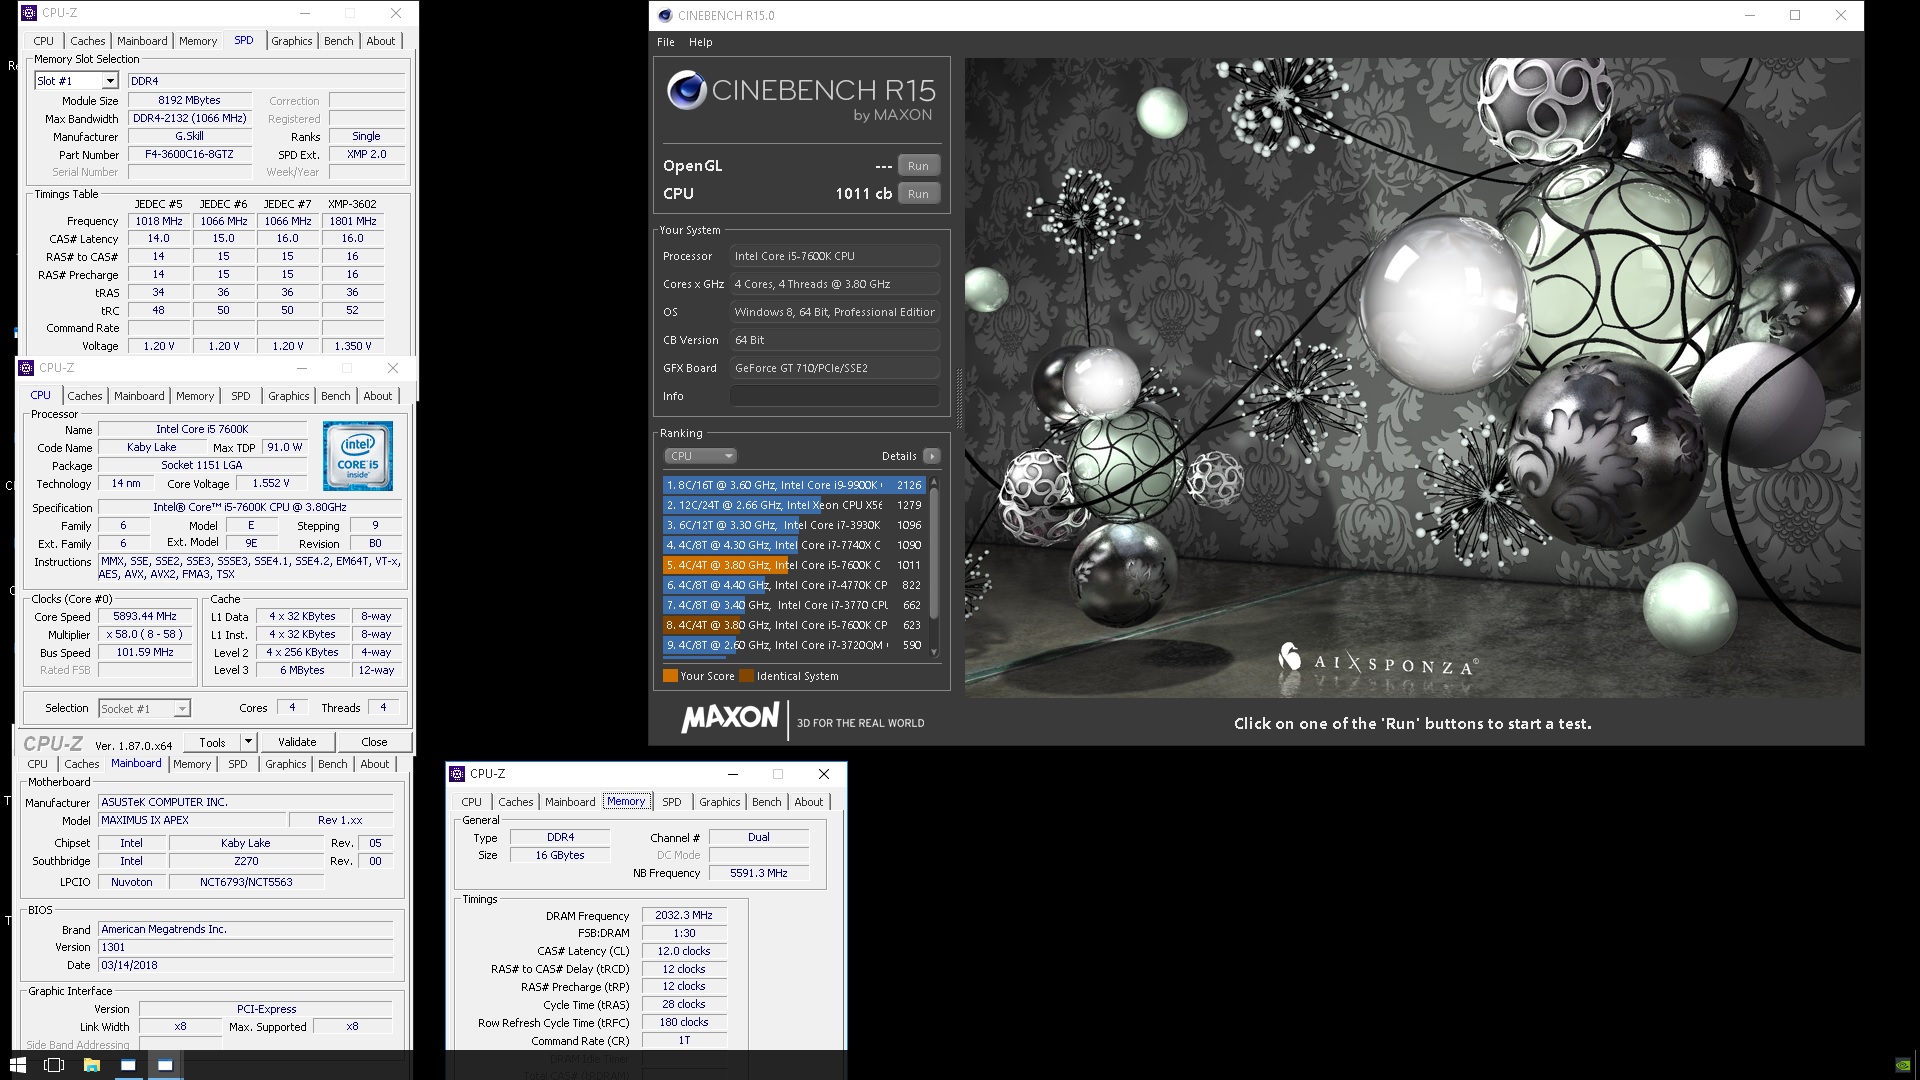1920x1080 pixels.
Task: Click the Close button in CPU-Z
Action: tap(374, 742)
